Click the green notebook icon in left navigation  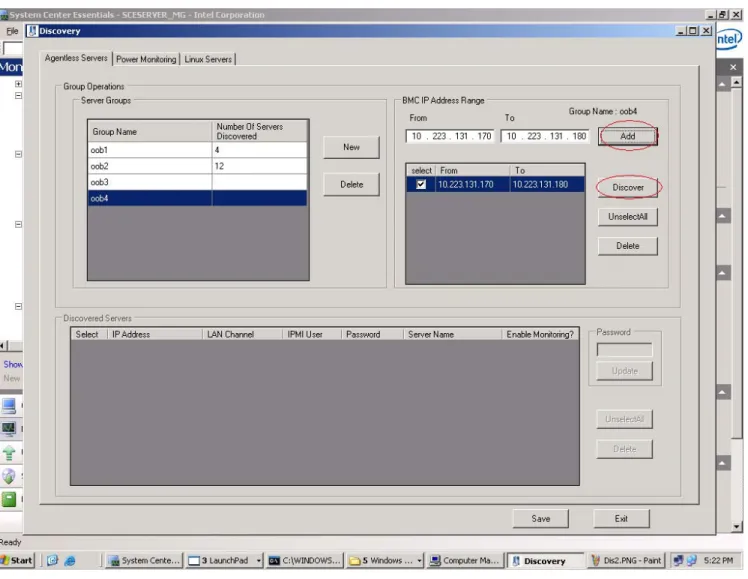pos(9,499)
